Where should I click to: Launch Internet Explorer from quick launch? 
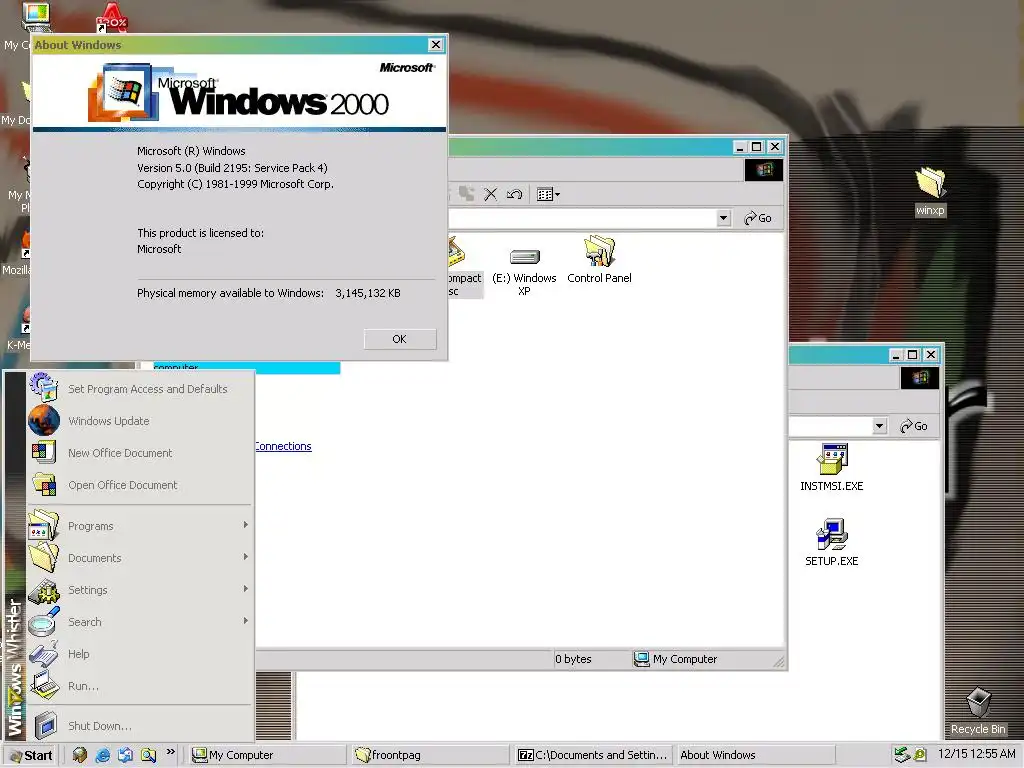pos(103,755)
